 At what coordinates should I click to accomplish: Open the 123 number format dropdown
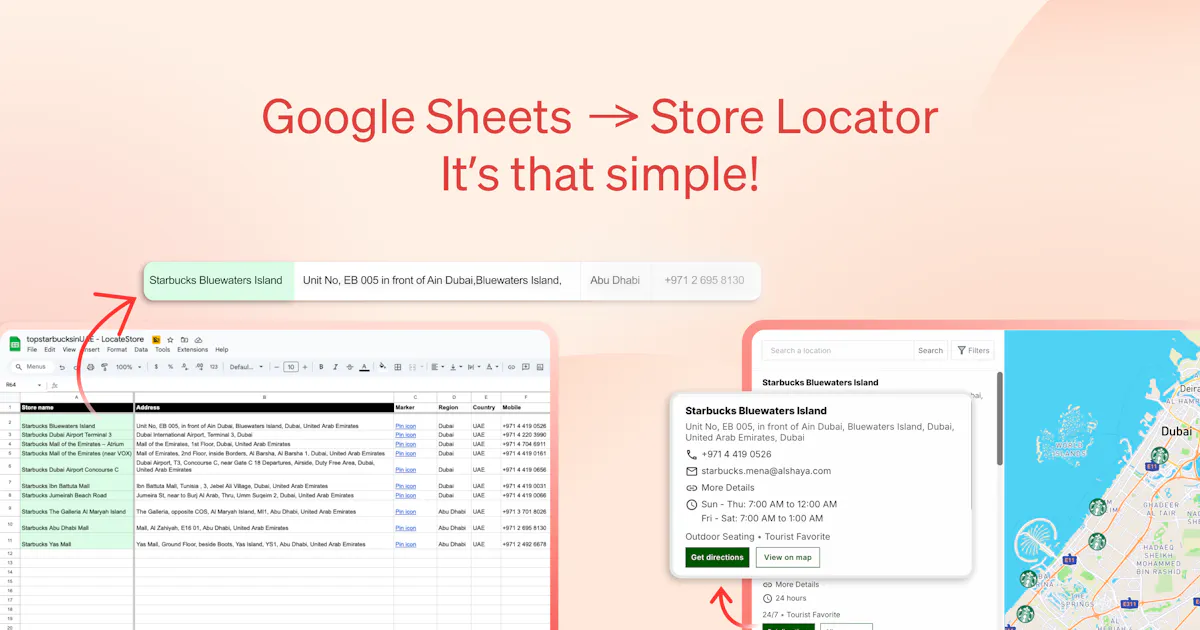213,367
